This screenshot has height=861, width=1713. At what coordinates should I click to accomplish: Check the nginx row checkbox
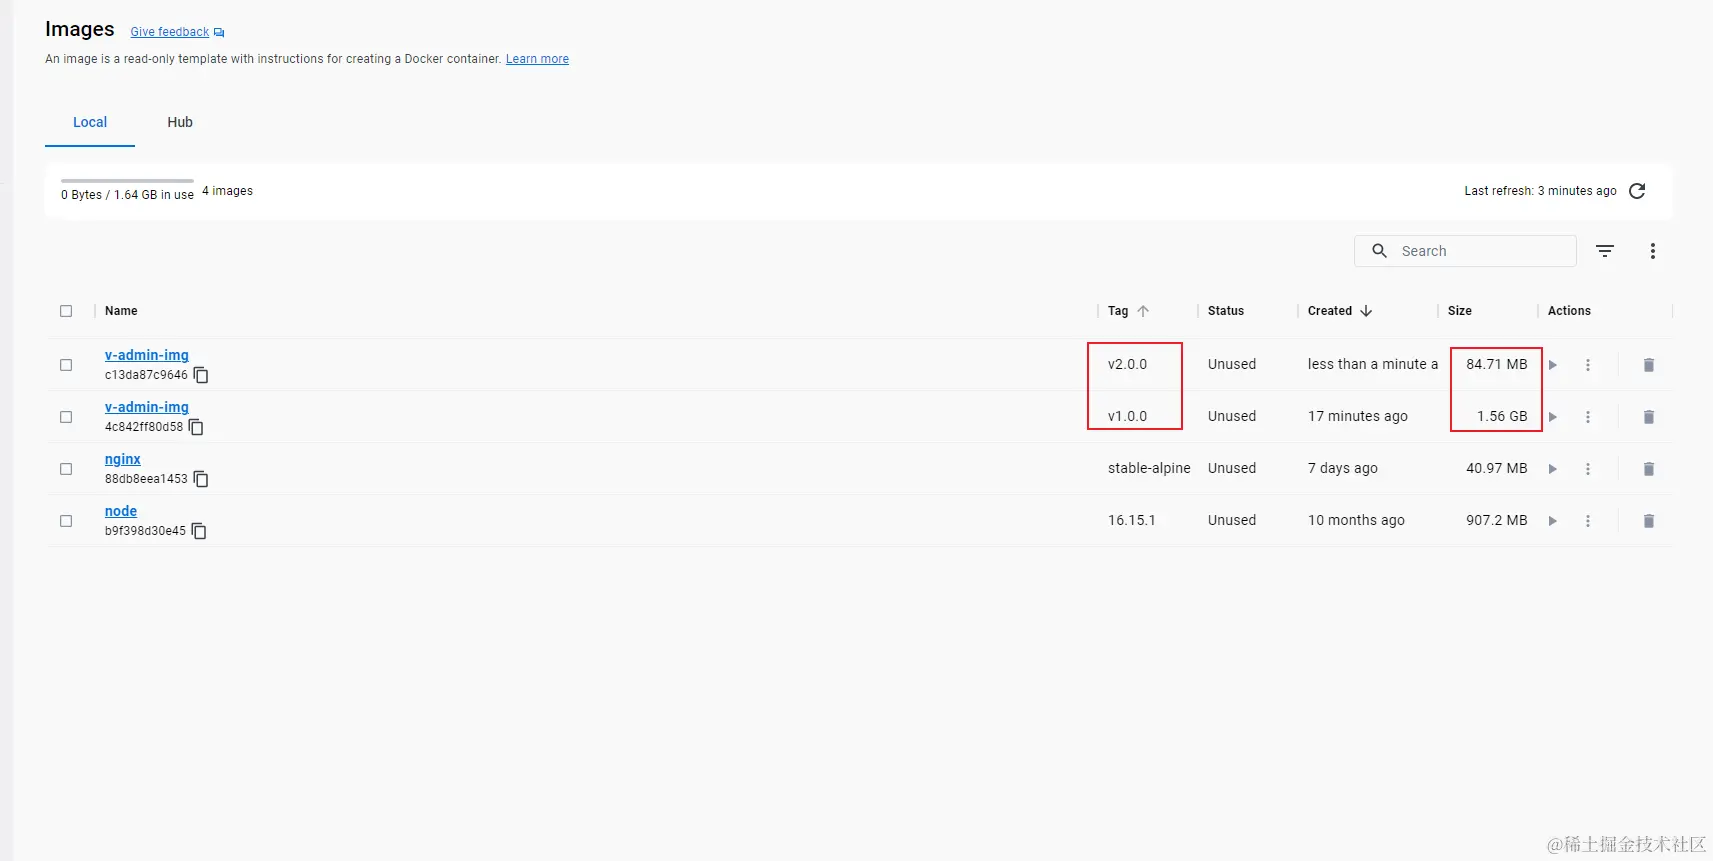pyautogui.click(x=66, y=469)
